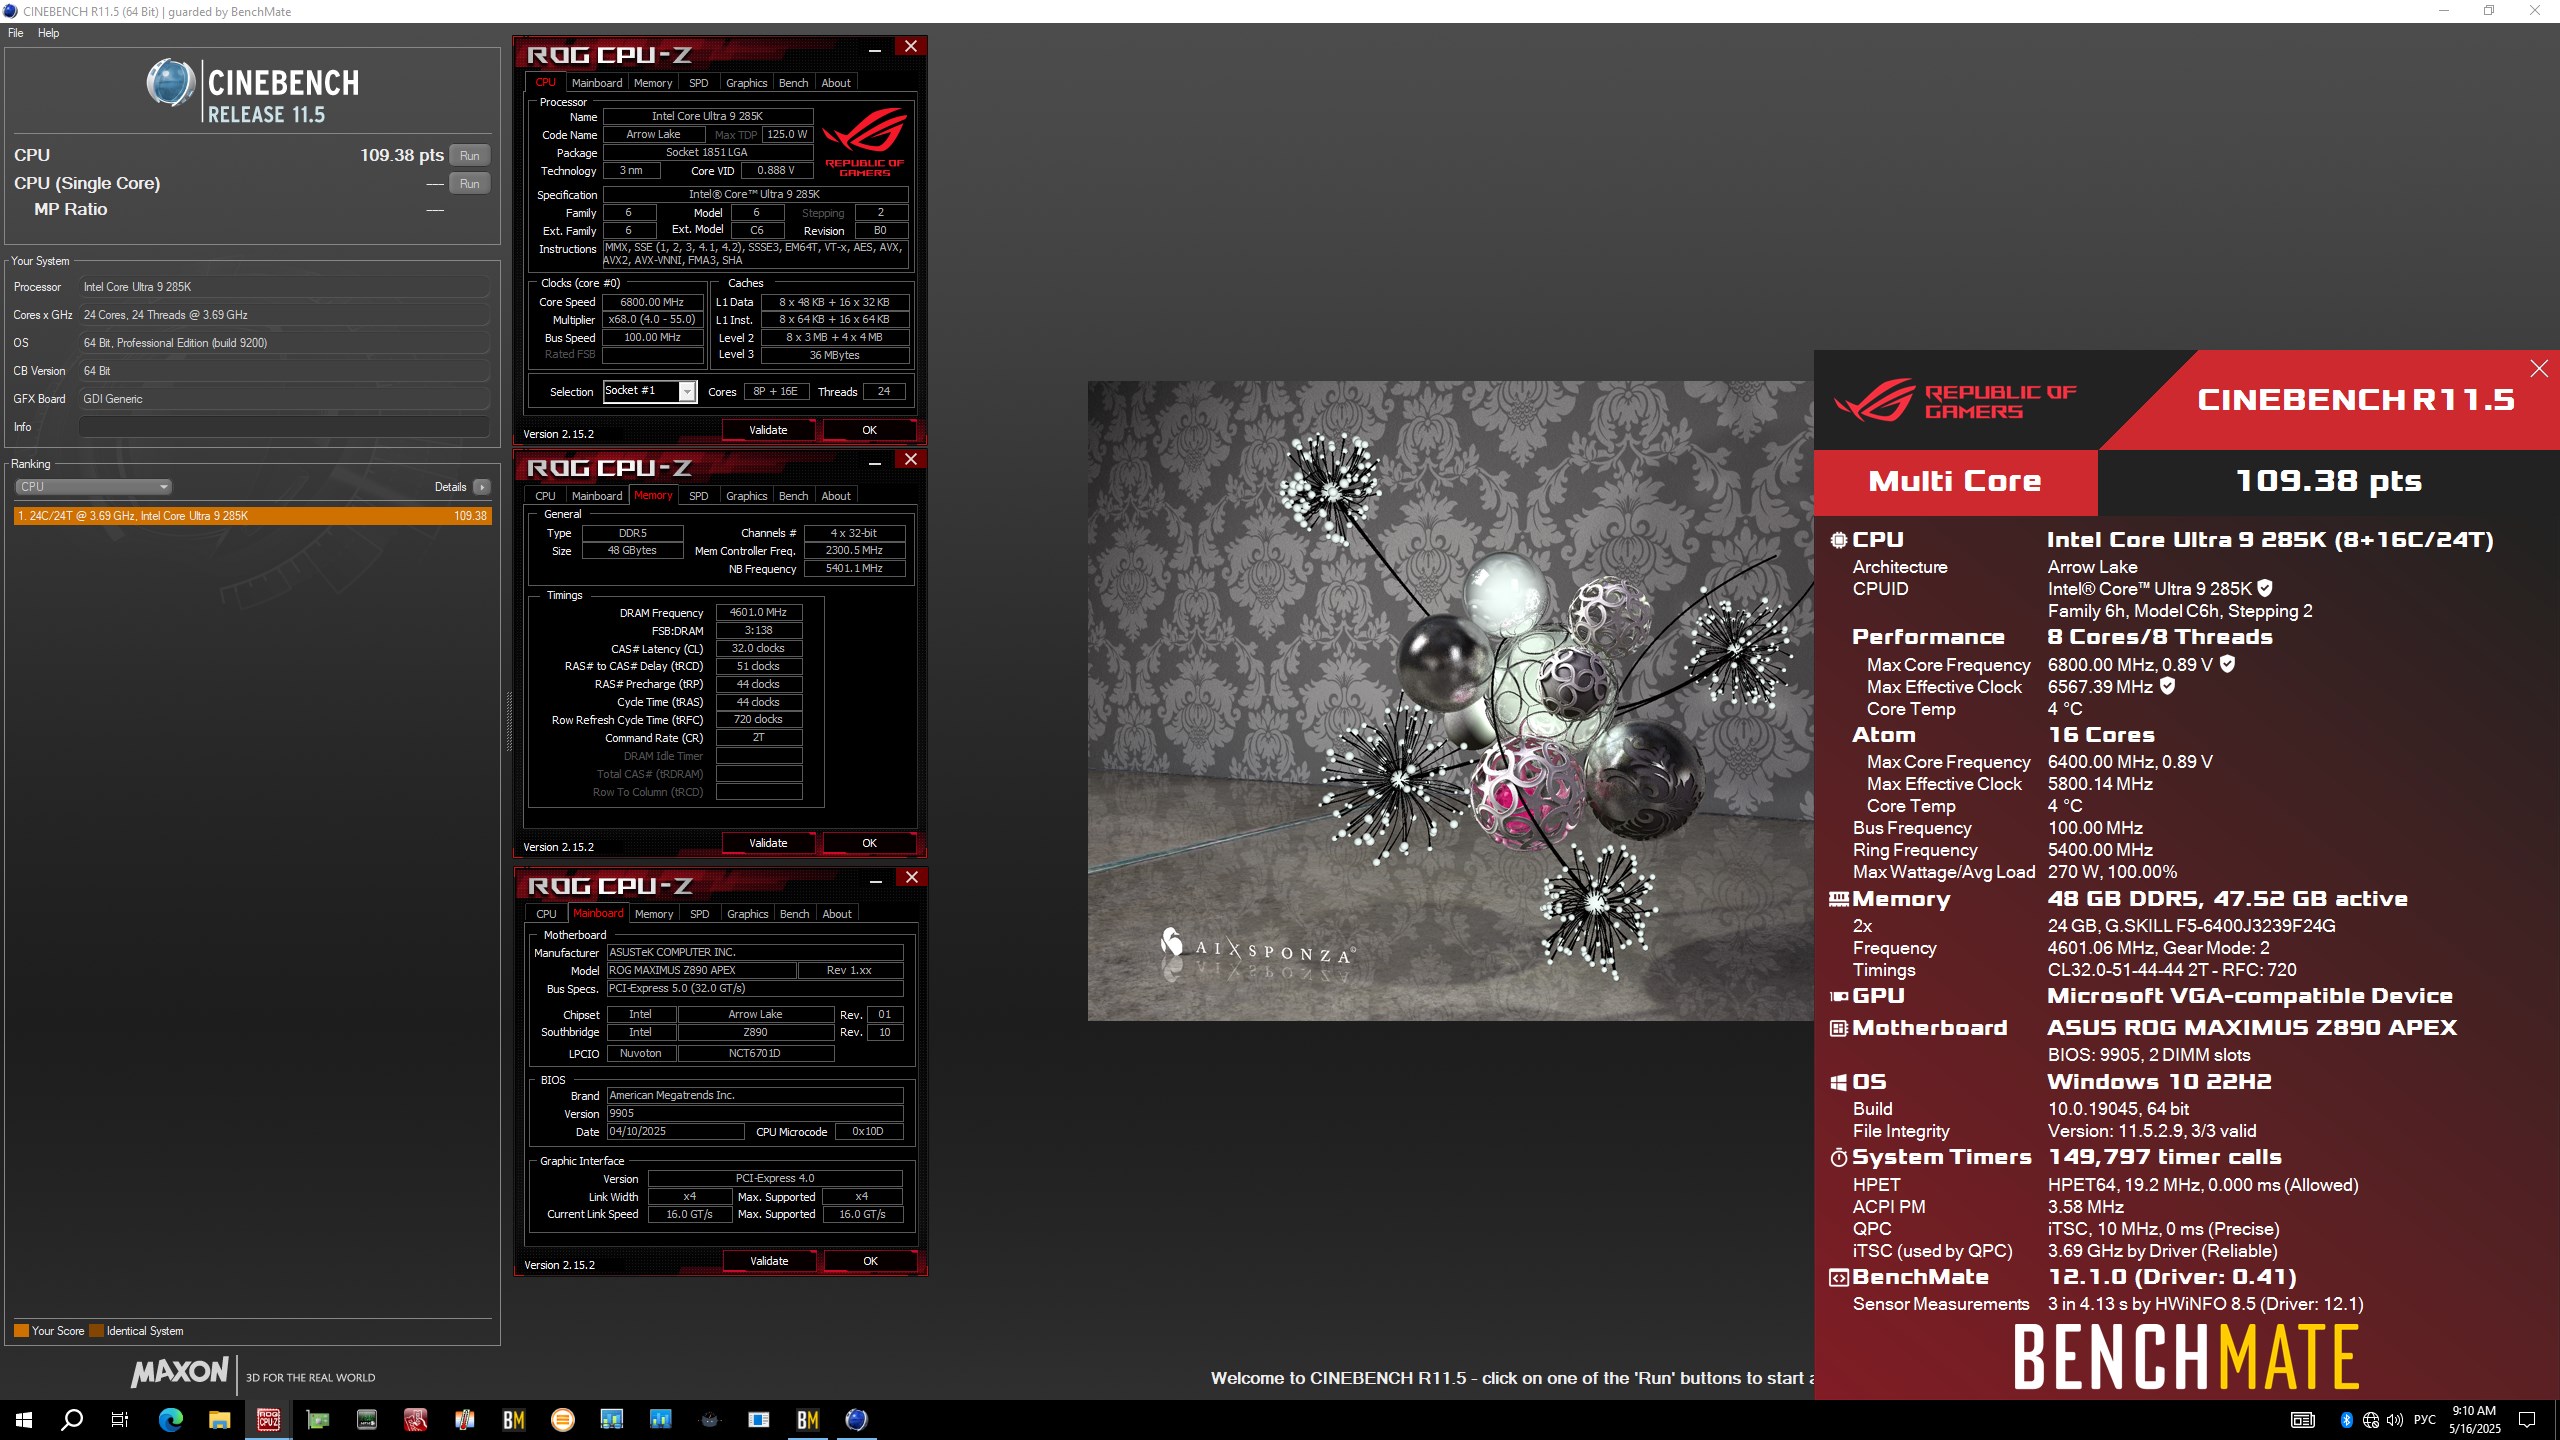Viewport: 2560px width, 1440px height.
Task: Open the cat face taskbar icon
Action: (710, 1419)
